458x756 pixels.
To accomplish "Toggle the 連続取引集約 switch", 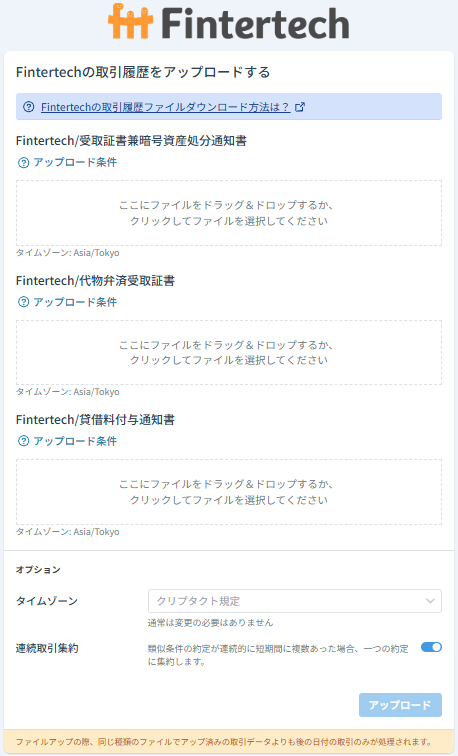I will click(431, 647).
